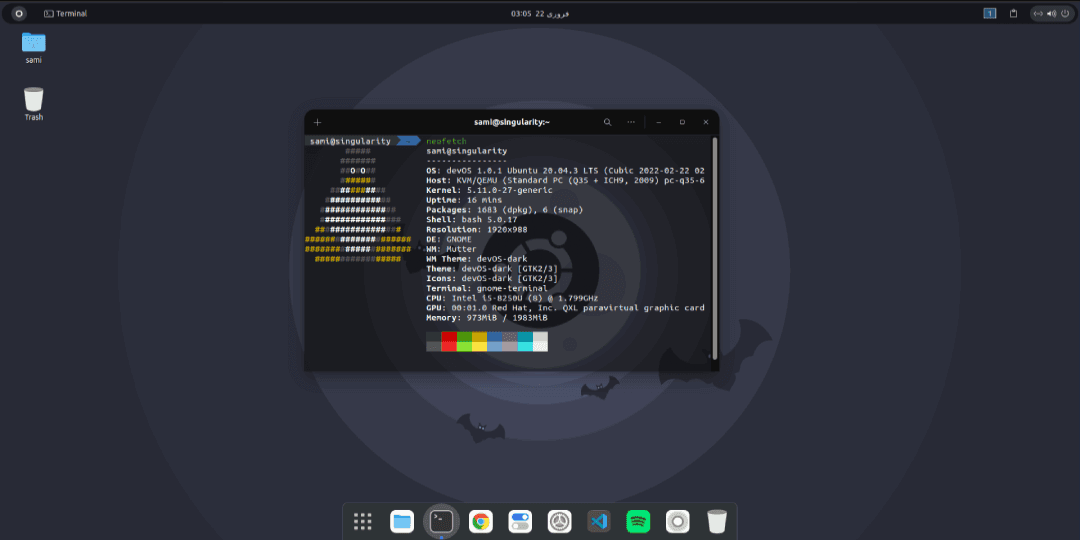Open Google Chrome from the dock
Screen dimensions: 1080x540
click(x=481, y=521)
